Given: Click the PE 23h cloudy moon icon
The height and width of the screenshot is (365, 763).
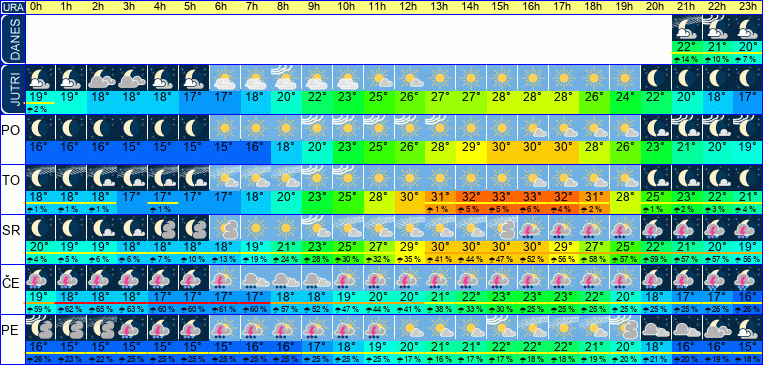Looking at the screenshot, I should [748, 328].
